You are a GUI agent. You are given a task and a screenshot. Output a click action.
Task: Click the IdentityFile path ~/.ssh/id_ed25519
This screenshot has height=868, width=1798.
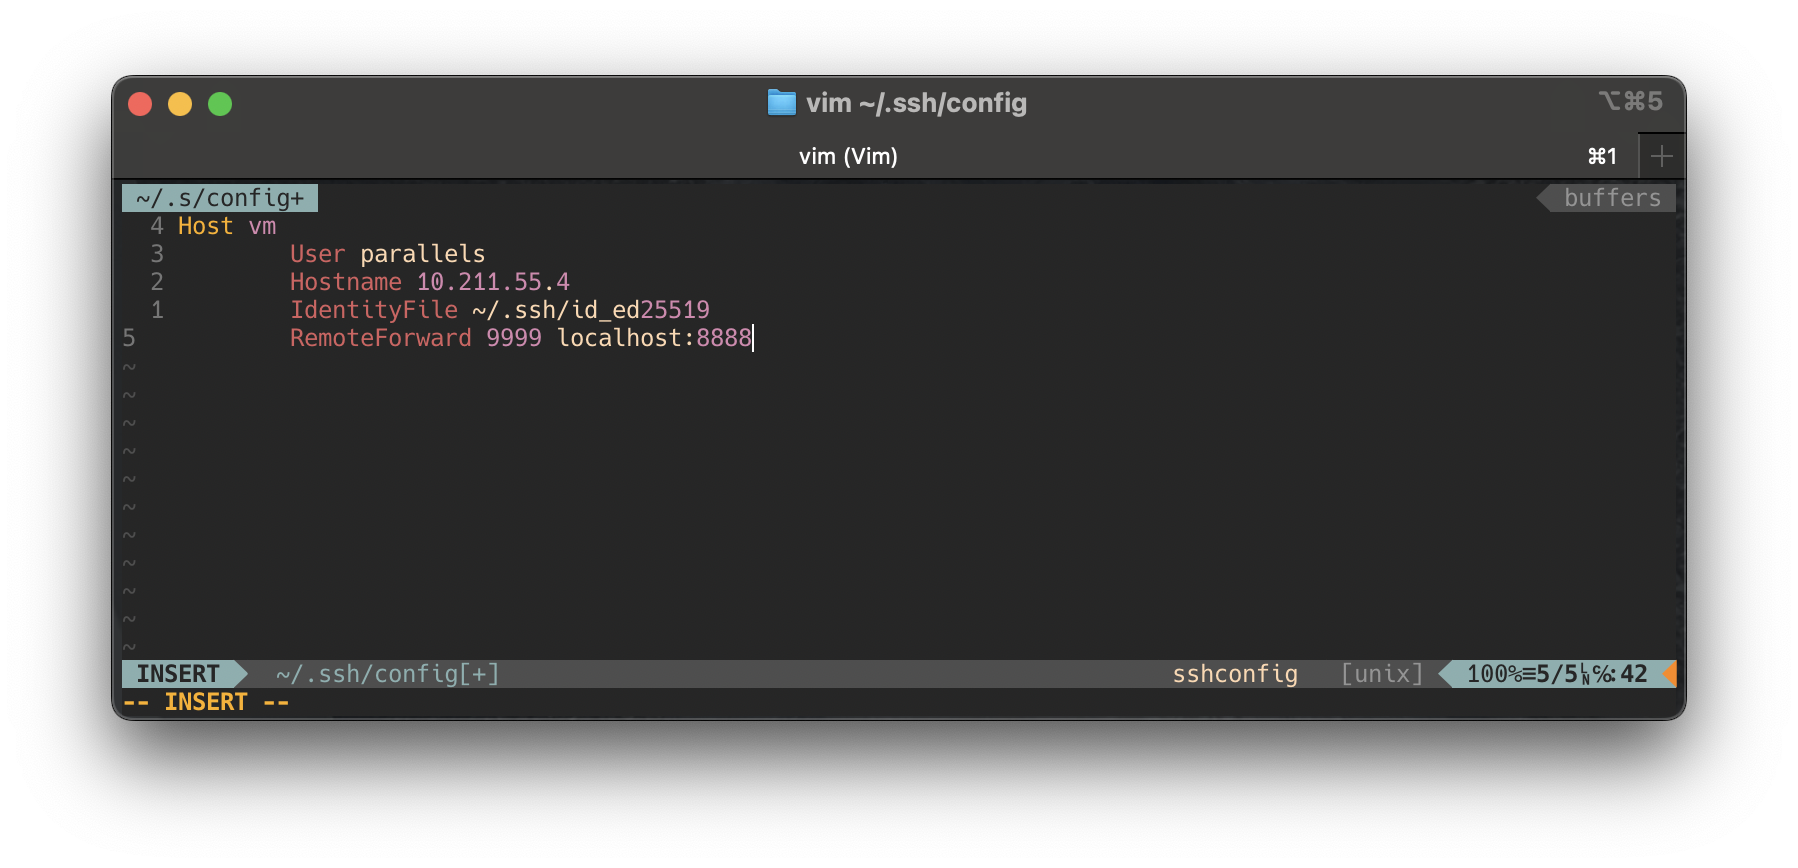[x=590, y=310]
